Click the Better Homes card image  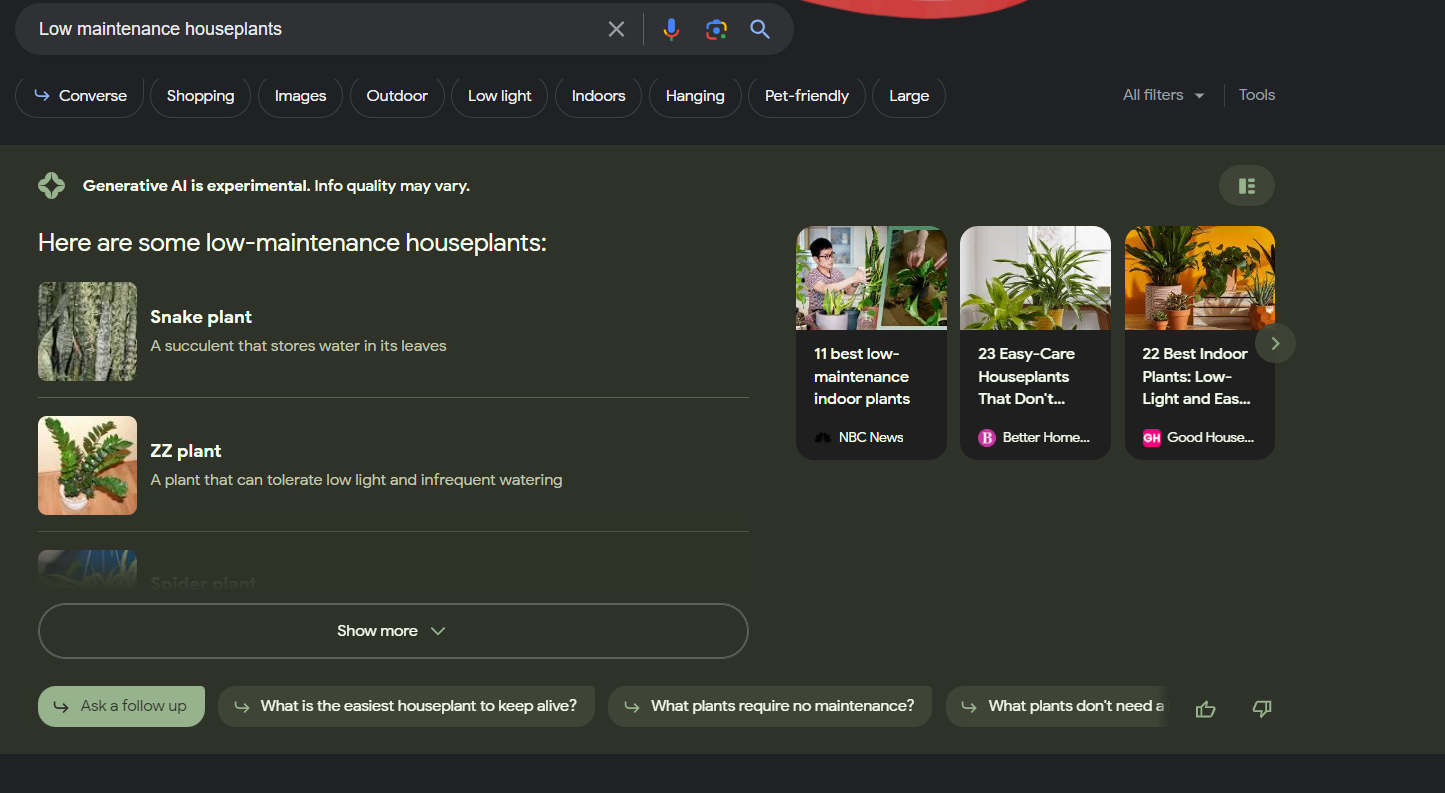(x=1035, y=278)
